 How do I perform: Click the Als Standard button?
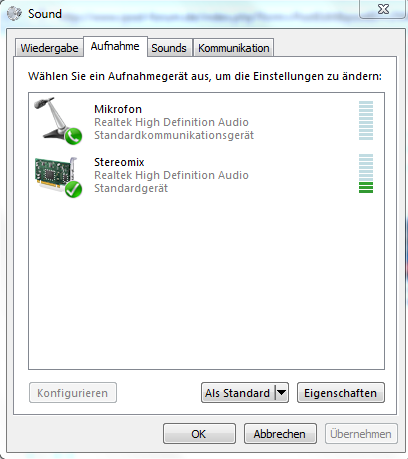pyautogui.click(x=238, y=393)
